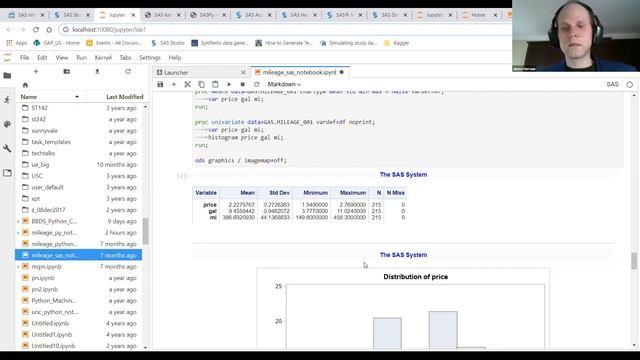The width and height of the screenshot is (640, 360).
Task: Click the kernel status circle indicator
Action: [x=629, y=84]
